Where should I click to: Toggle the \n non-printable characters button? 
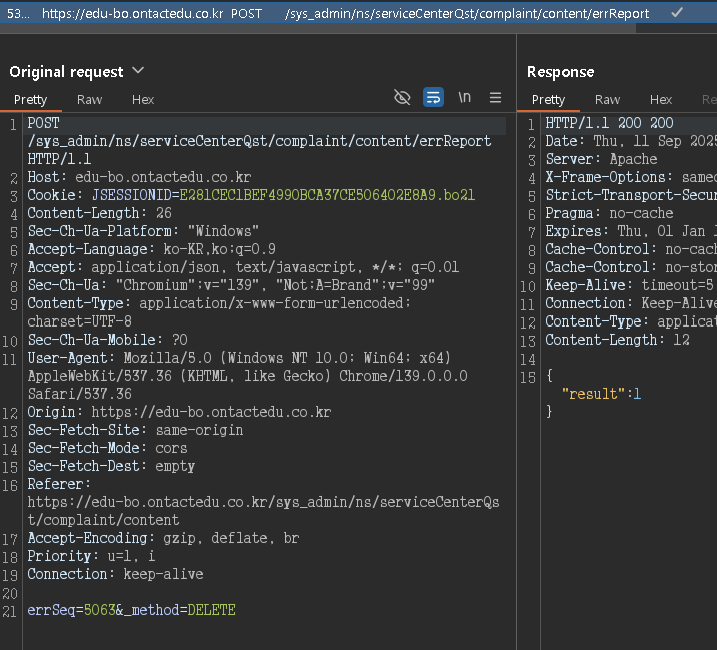pyautogui.click(x=464, y=97)
